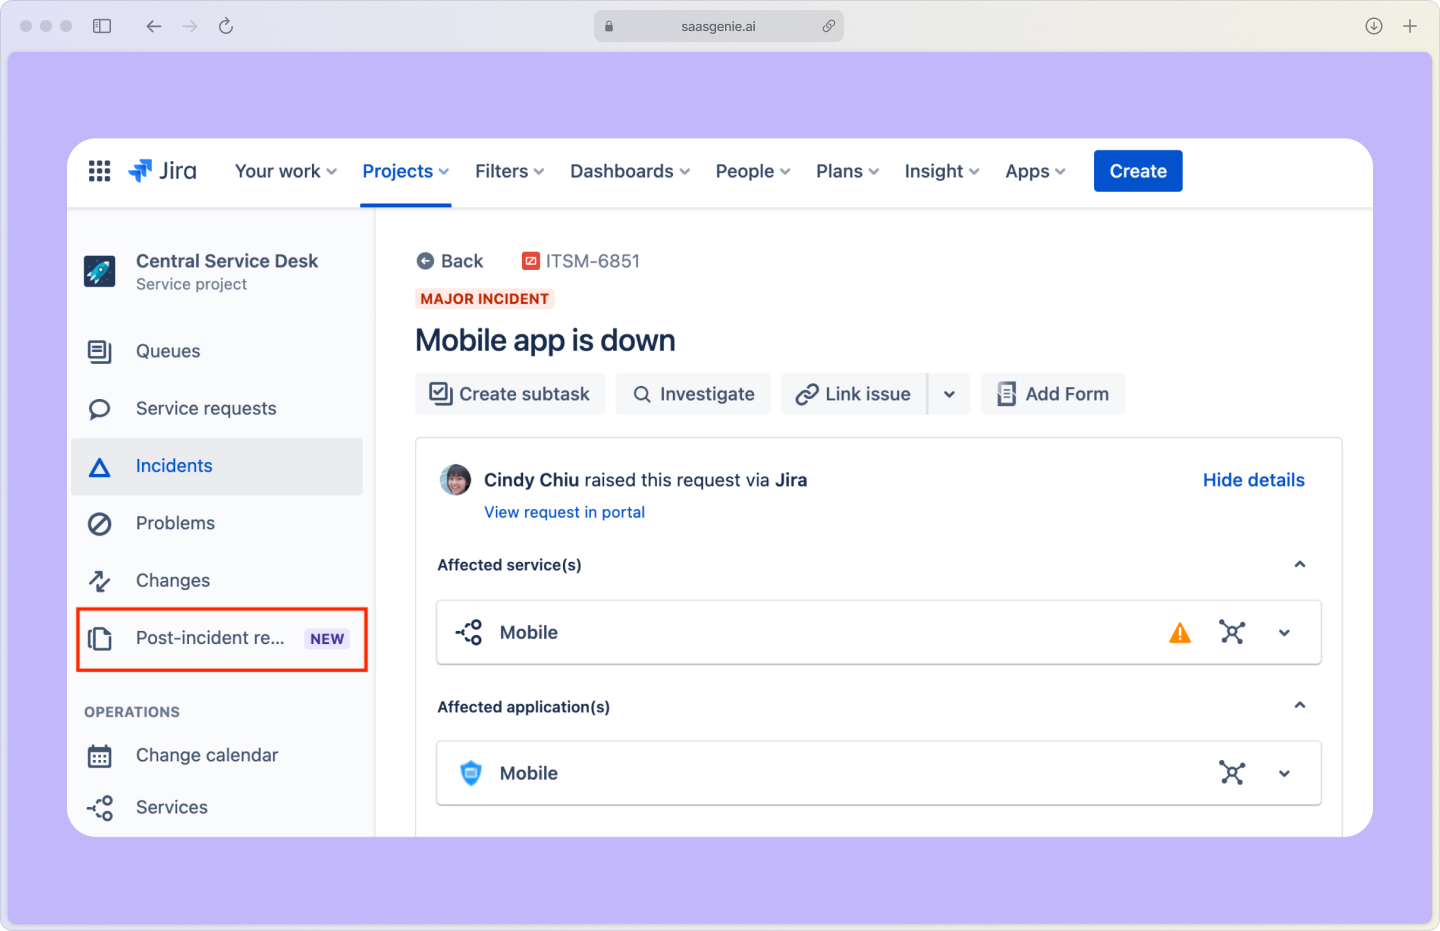
Task: Open Queues in the sidebar
Action: (217, 352)
